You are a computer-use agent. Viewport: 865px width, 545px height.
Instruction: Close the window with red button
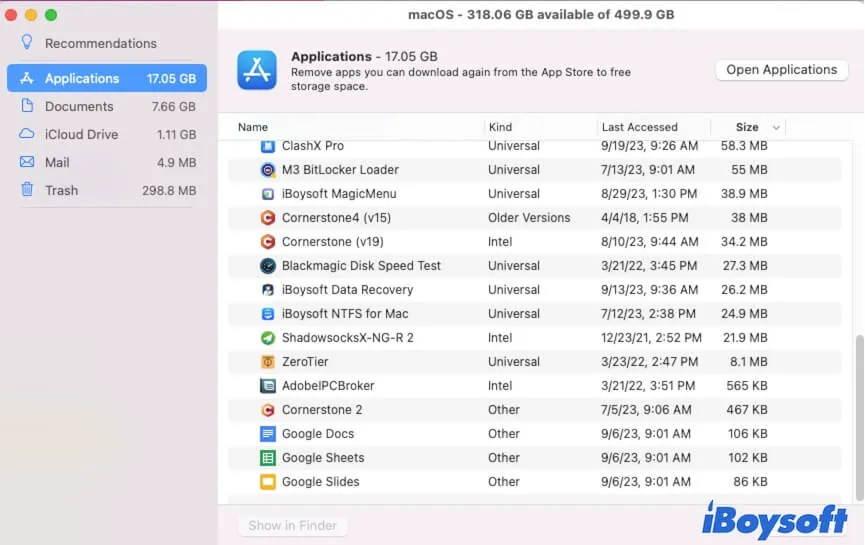coord(10,15)
